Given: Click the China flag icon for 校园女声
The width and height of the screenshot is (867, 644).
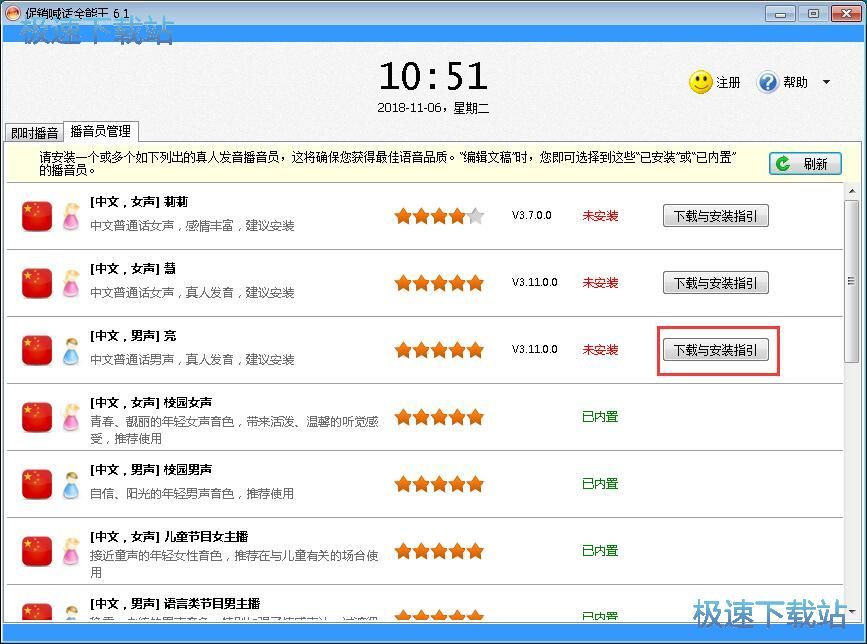Looking at the screenshot, I should point(37,417).
